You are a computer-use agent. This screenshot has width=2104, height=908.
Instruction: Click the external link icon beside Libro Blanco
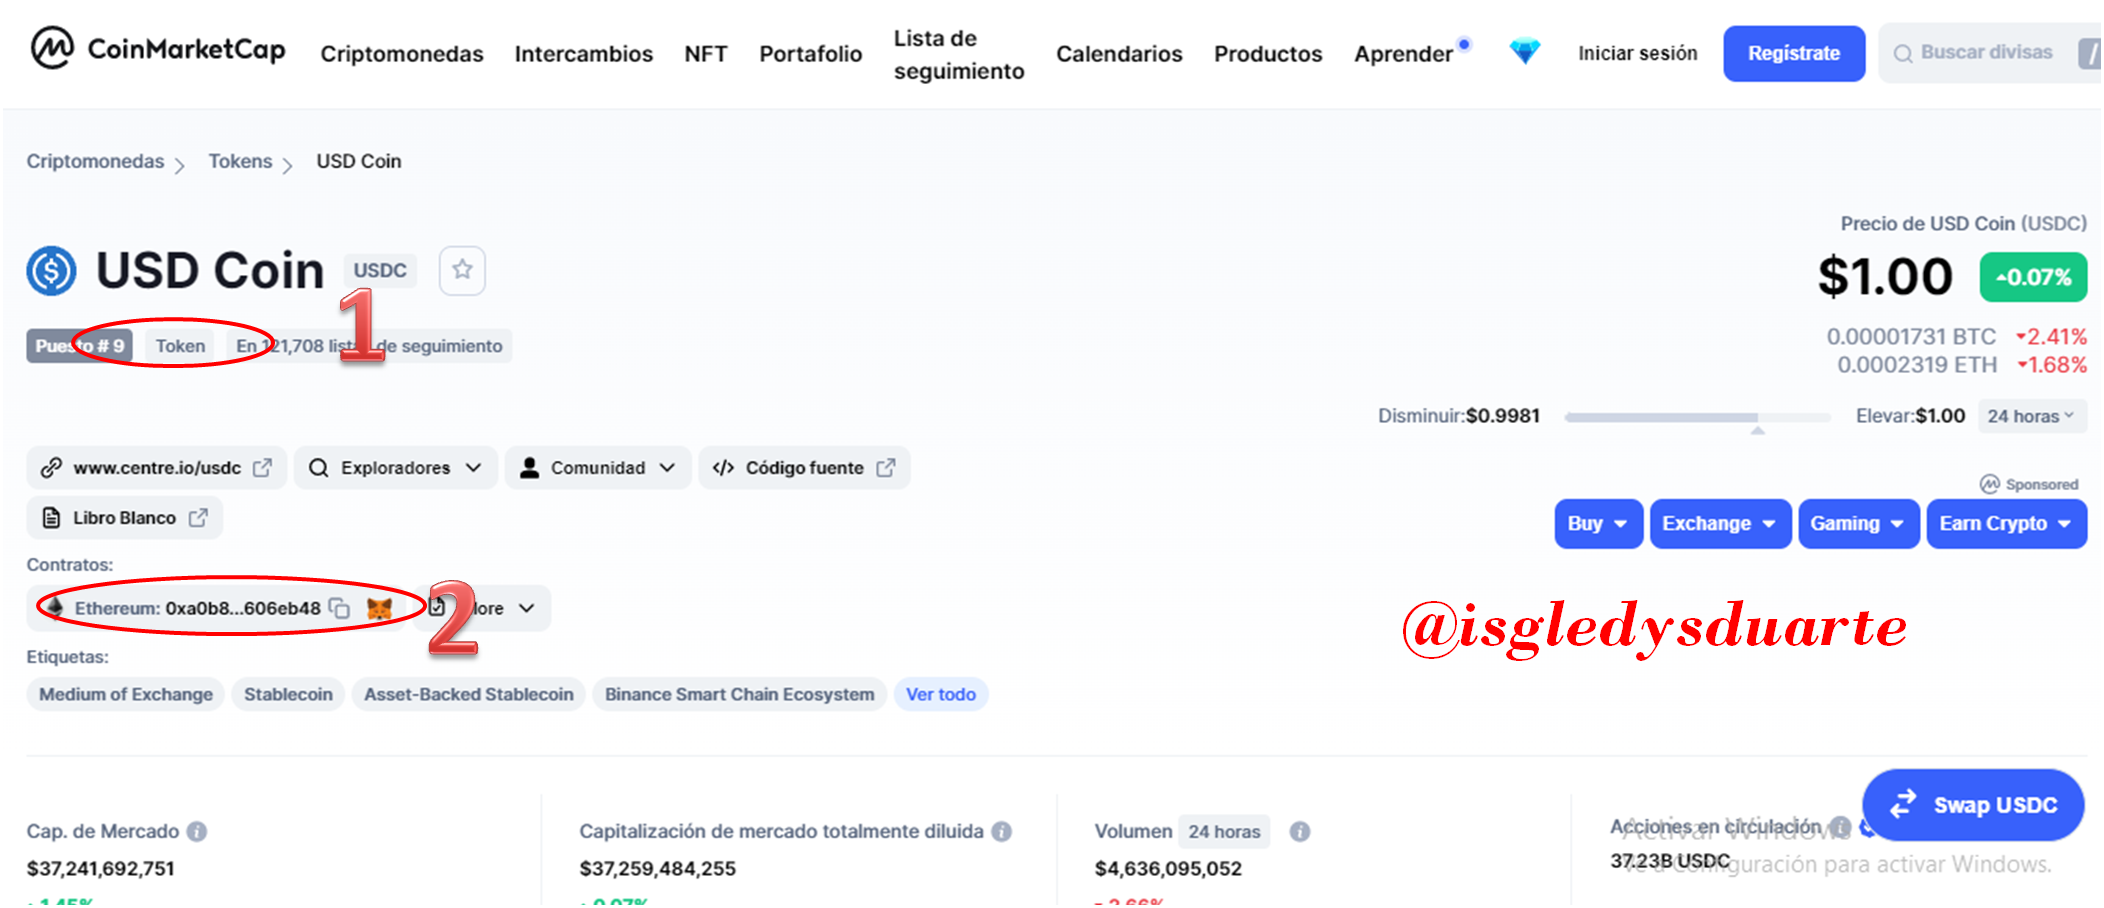tap(198, 518)
